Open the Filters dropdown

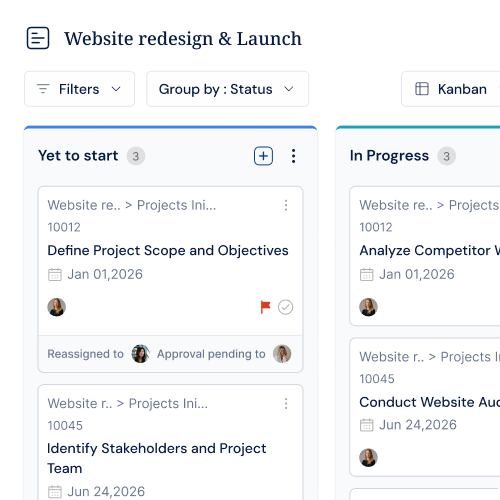[79, 89]
